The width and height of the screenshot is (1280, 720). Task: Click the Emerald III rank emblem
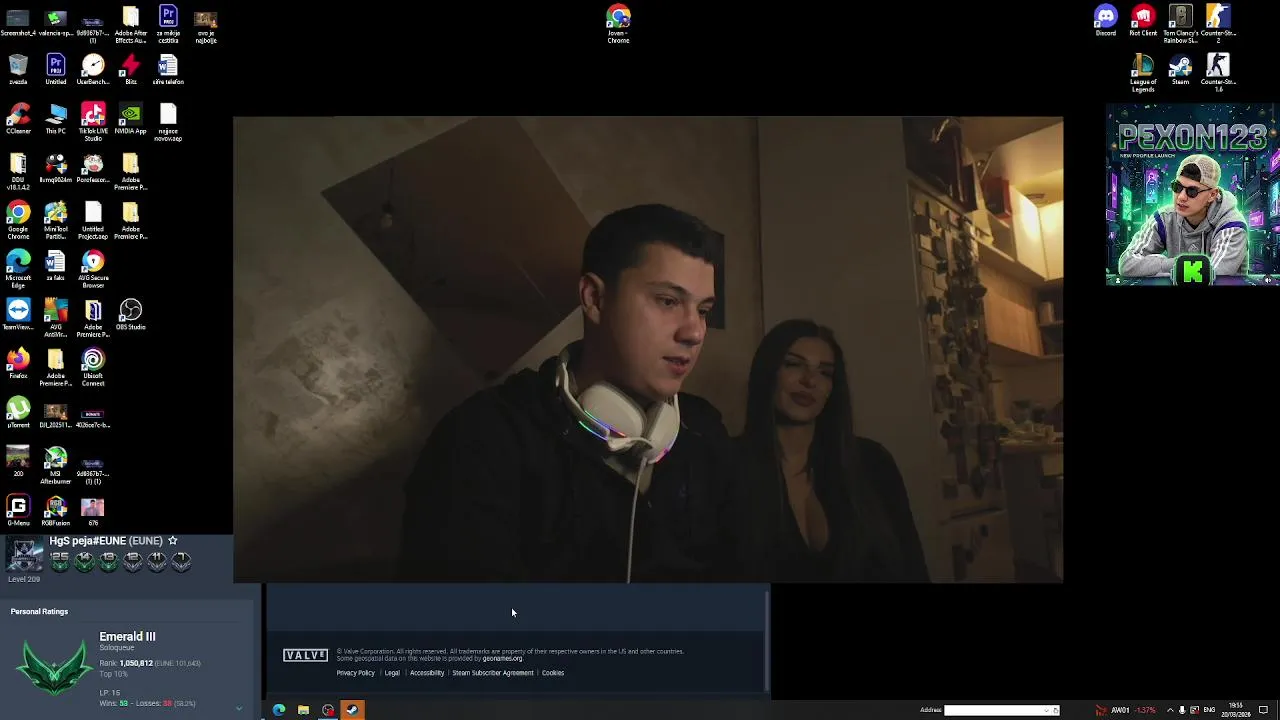[53, 668]
